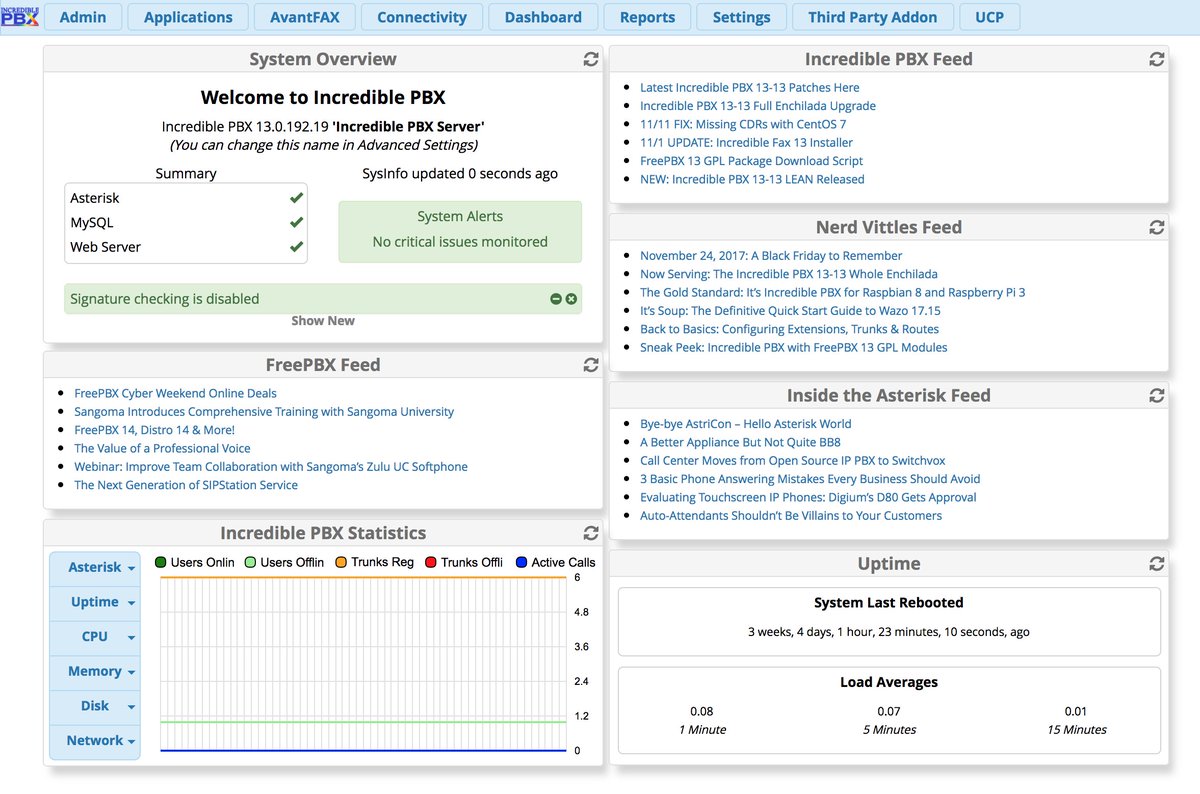This screenshot has height=794, width=1200.
Task: Open Incredible Fax 13 Installer link
Action: point(747,142)
